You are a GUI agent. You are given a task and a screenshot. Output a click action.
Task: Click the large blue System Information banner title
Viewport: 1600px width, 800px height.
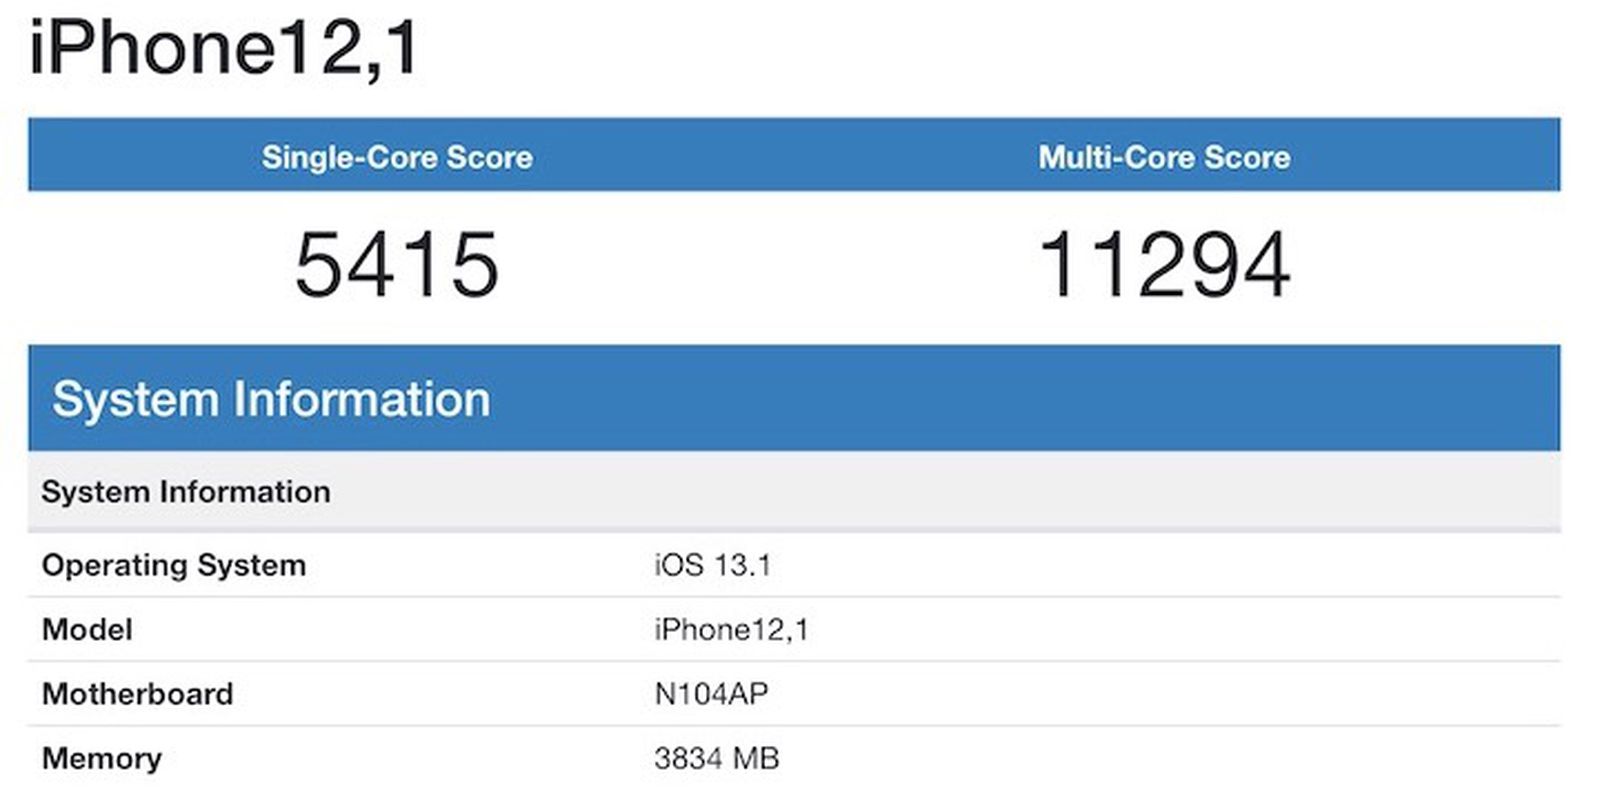(271, 399)
